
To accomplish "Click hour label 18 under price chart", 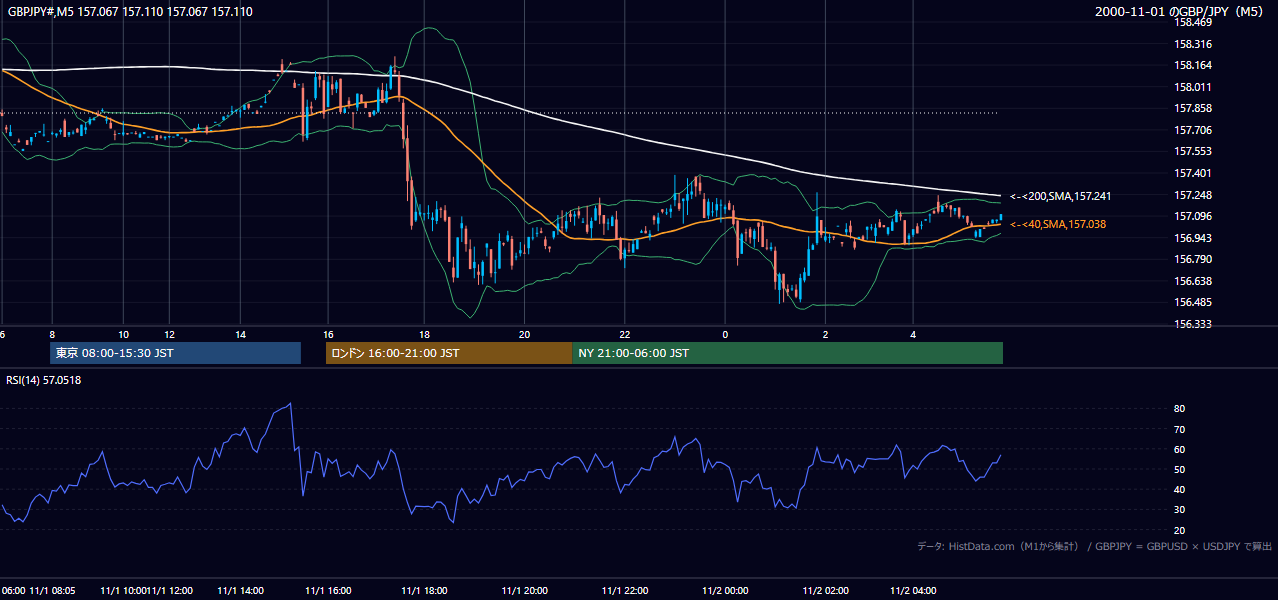I will [424, 334].
